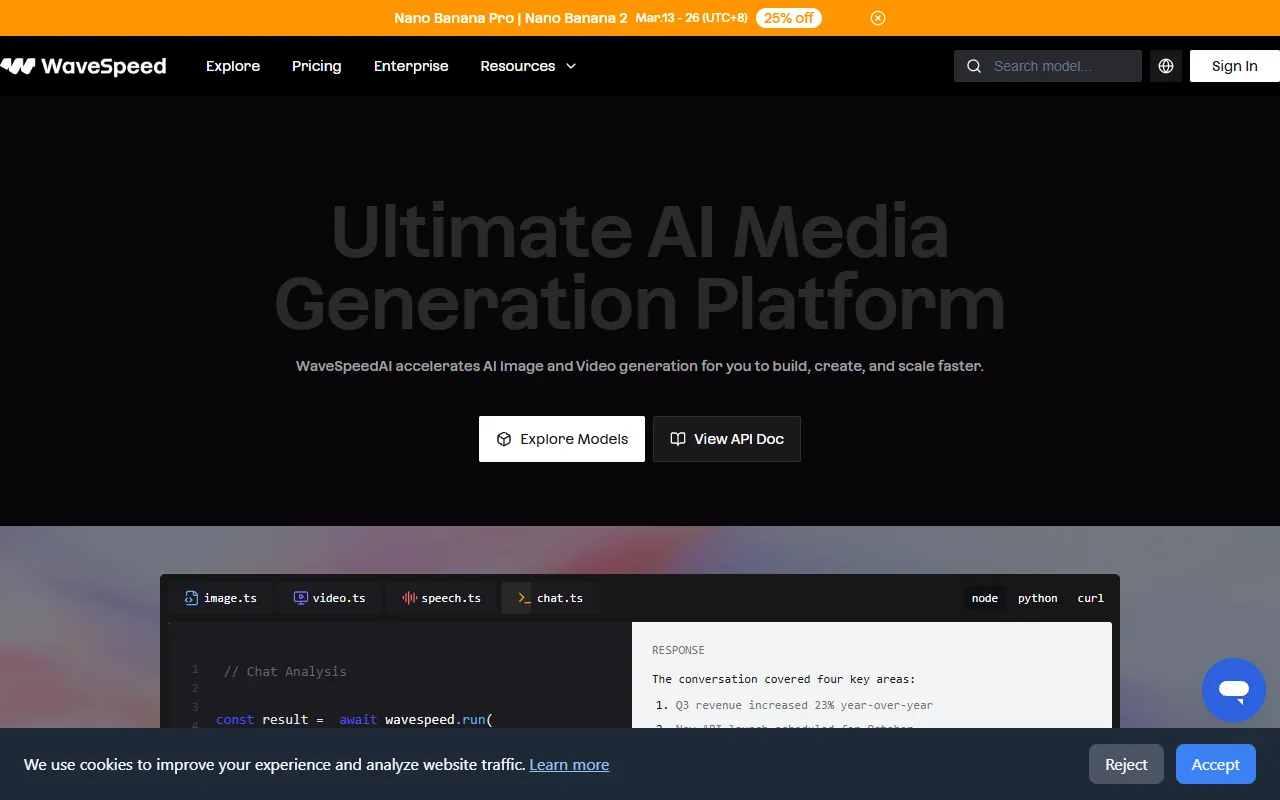Open the Explore menu item
This screenshot has height=800, width=1280.
(x=233, y=66)
